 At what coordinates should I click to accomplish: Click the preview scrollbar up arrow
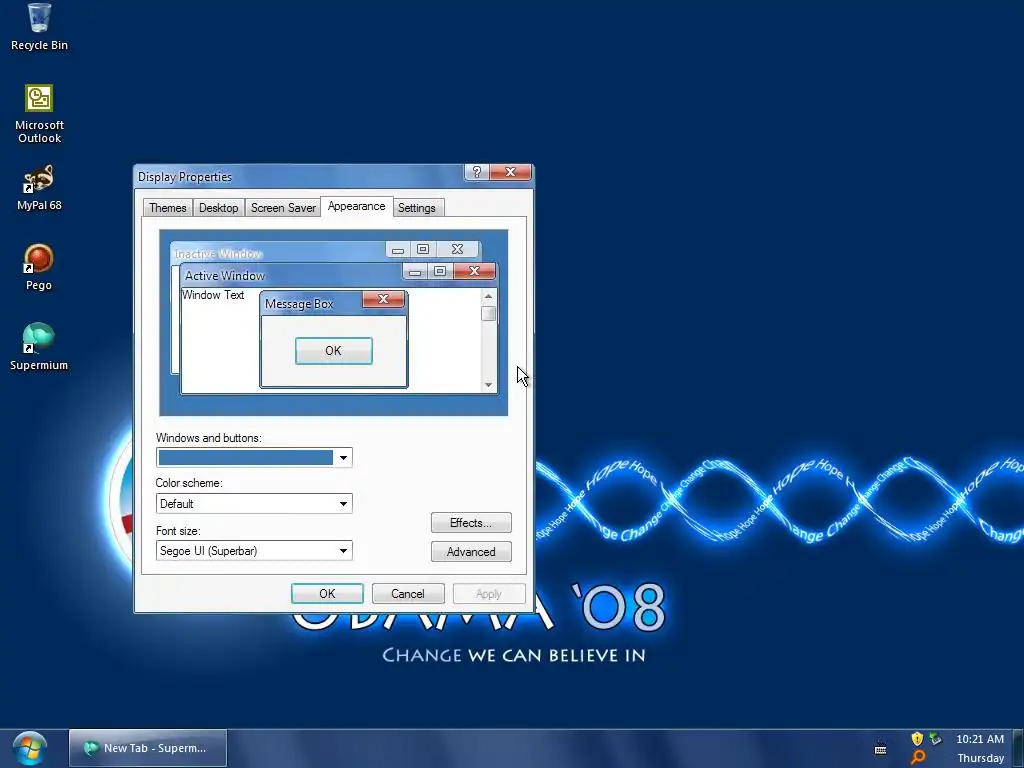click(x=488, y=296)
